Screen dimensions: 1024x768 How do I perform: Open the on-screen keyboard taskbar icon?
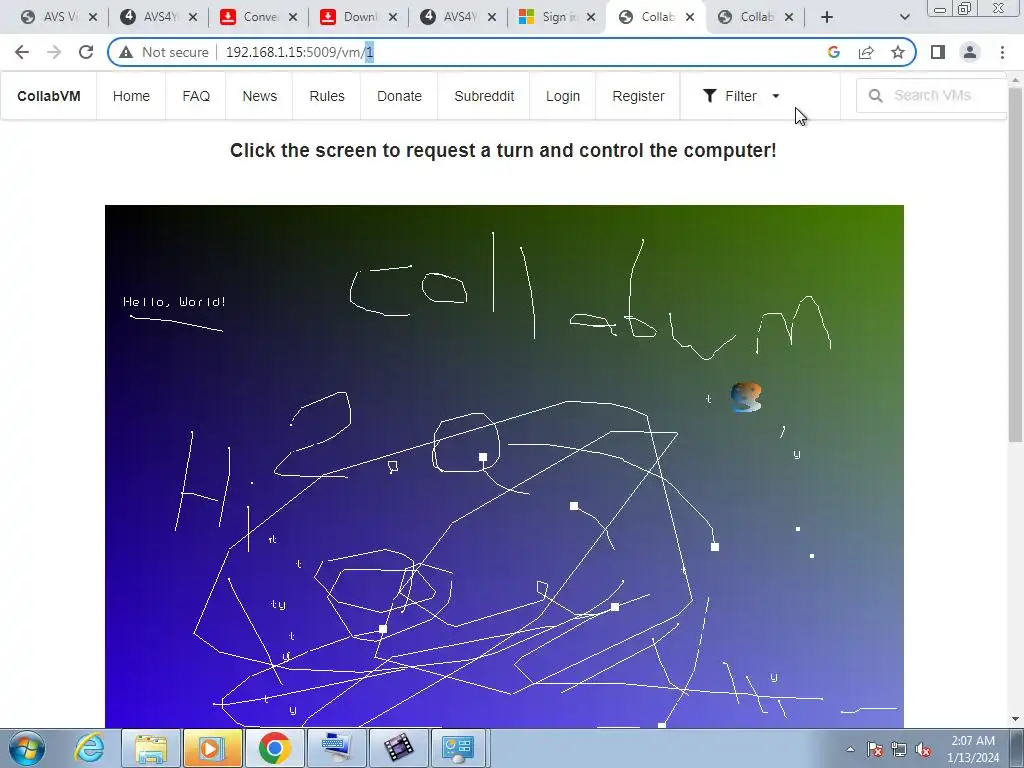click(336, 748)
